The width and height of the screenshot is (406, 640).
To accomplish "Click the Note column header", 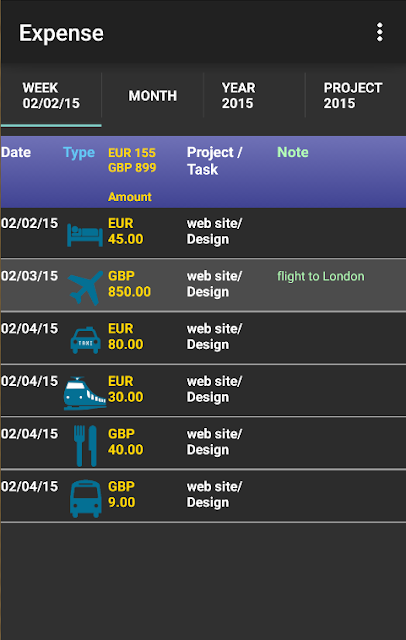I will click(293, 152).
